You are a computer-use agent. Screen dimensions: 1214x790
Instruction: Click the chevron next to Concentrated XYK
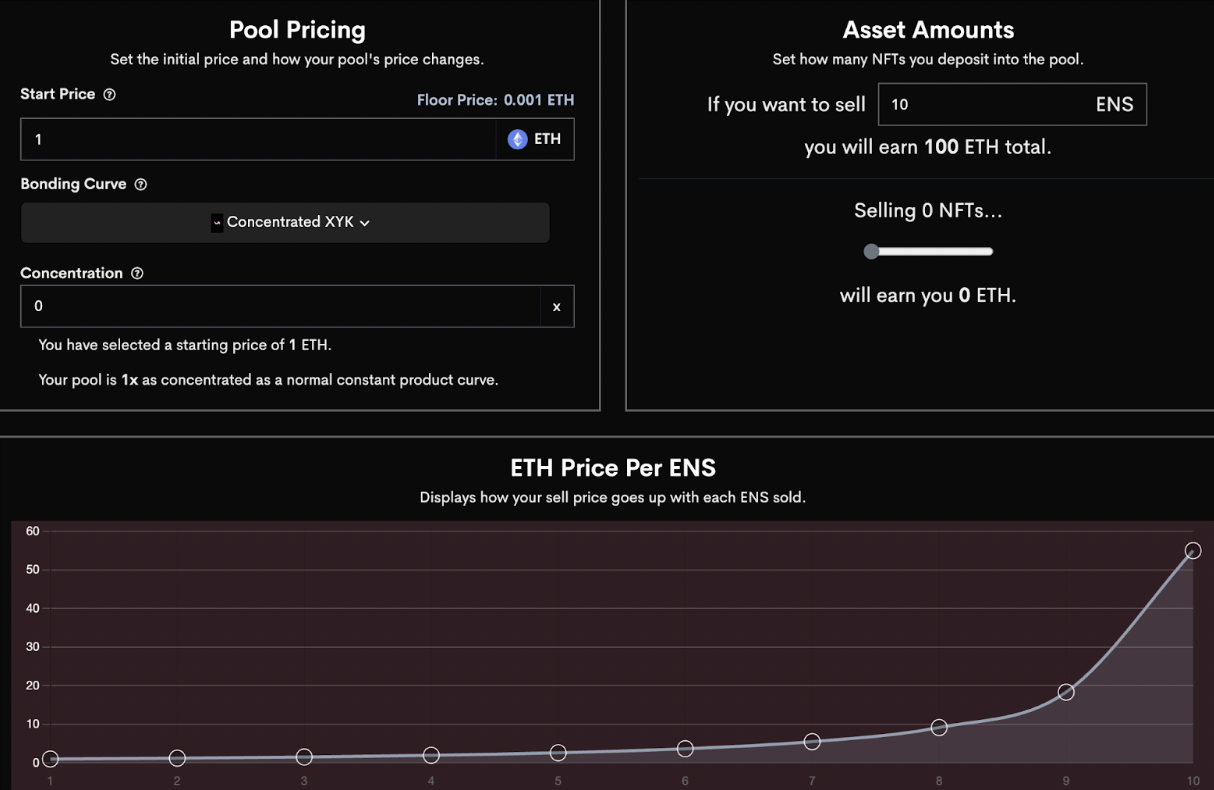[365, 223]
